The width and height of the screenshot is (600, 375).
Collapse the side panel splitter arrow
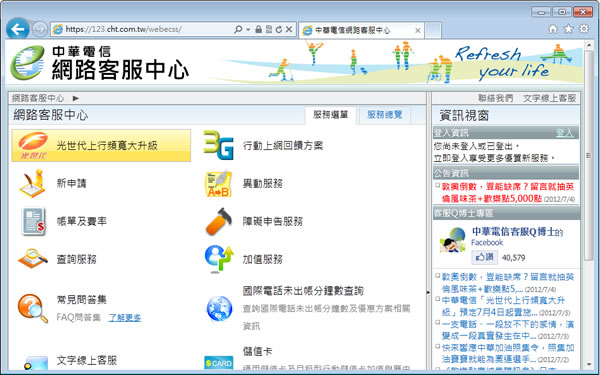tap(428, 292)
